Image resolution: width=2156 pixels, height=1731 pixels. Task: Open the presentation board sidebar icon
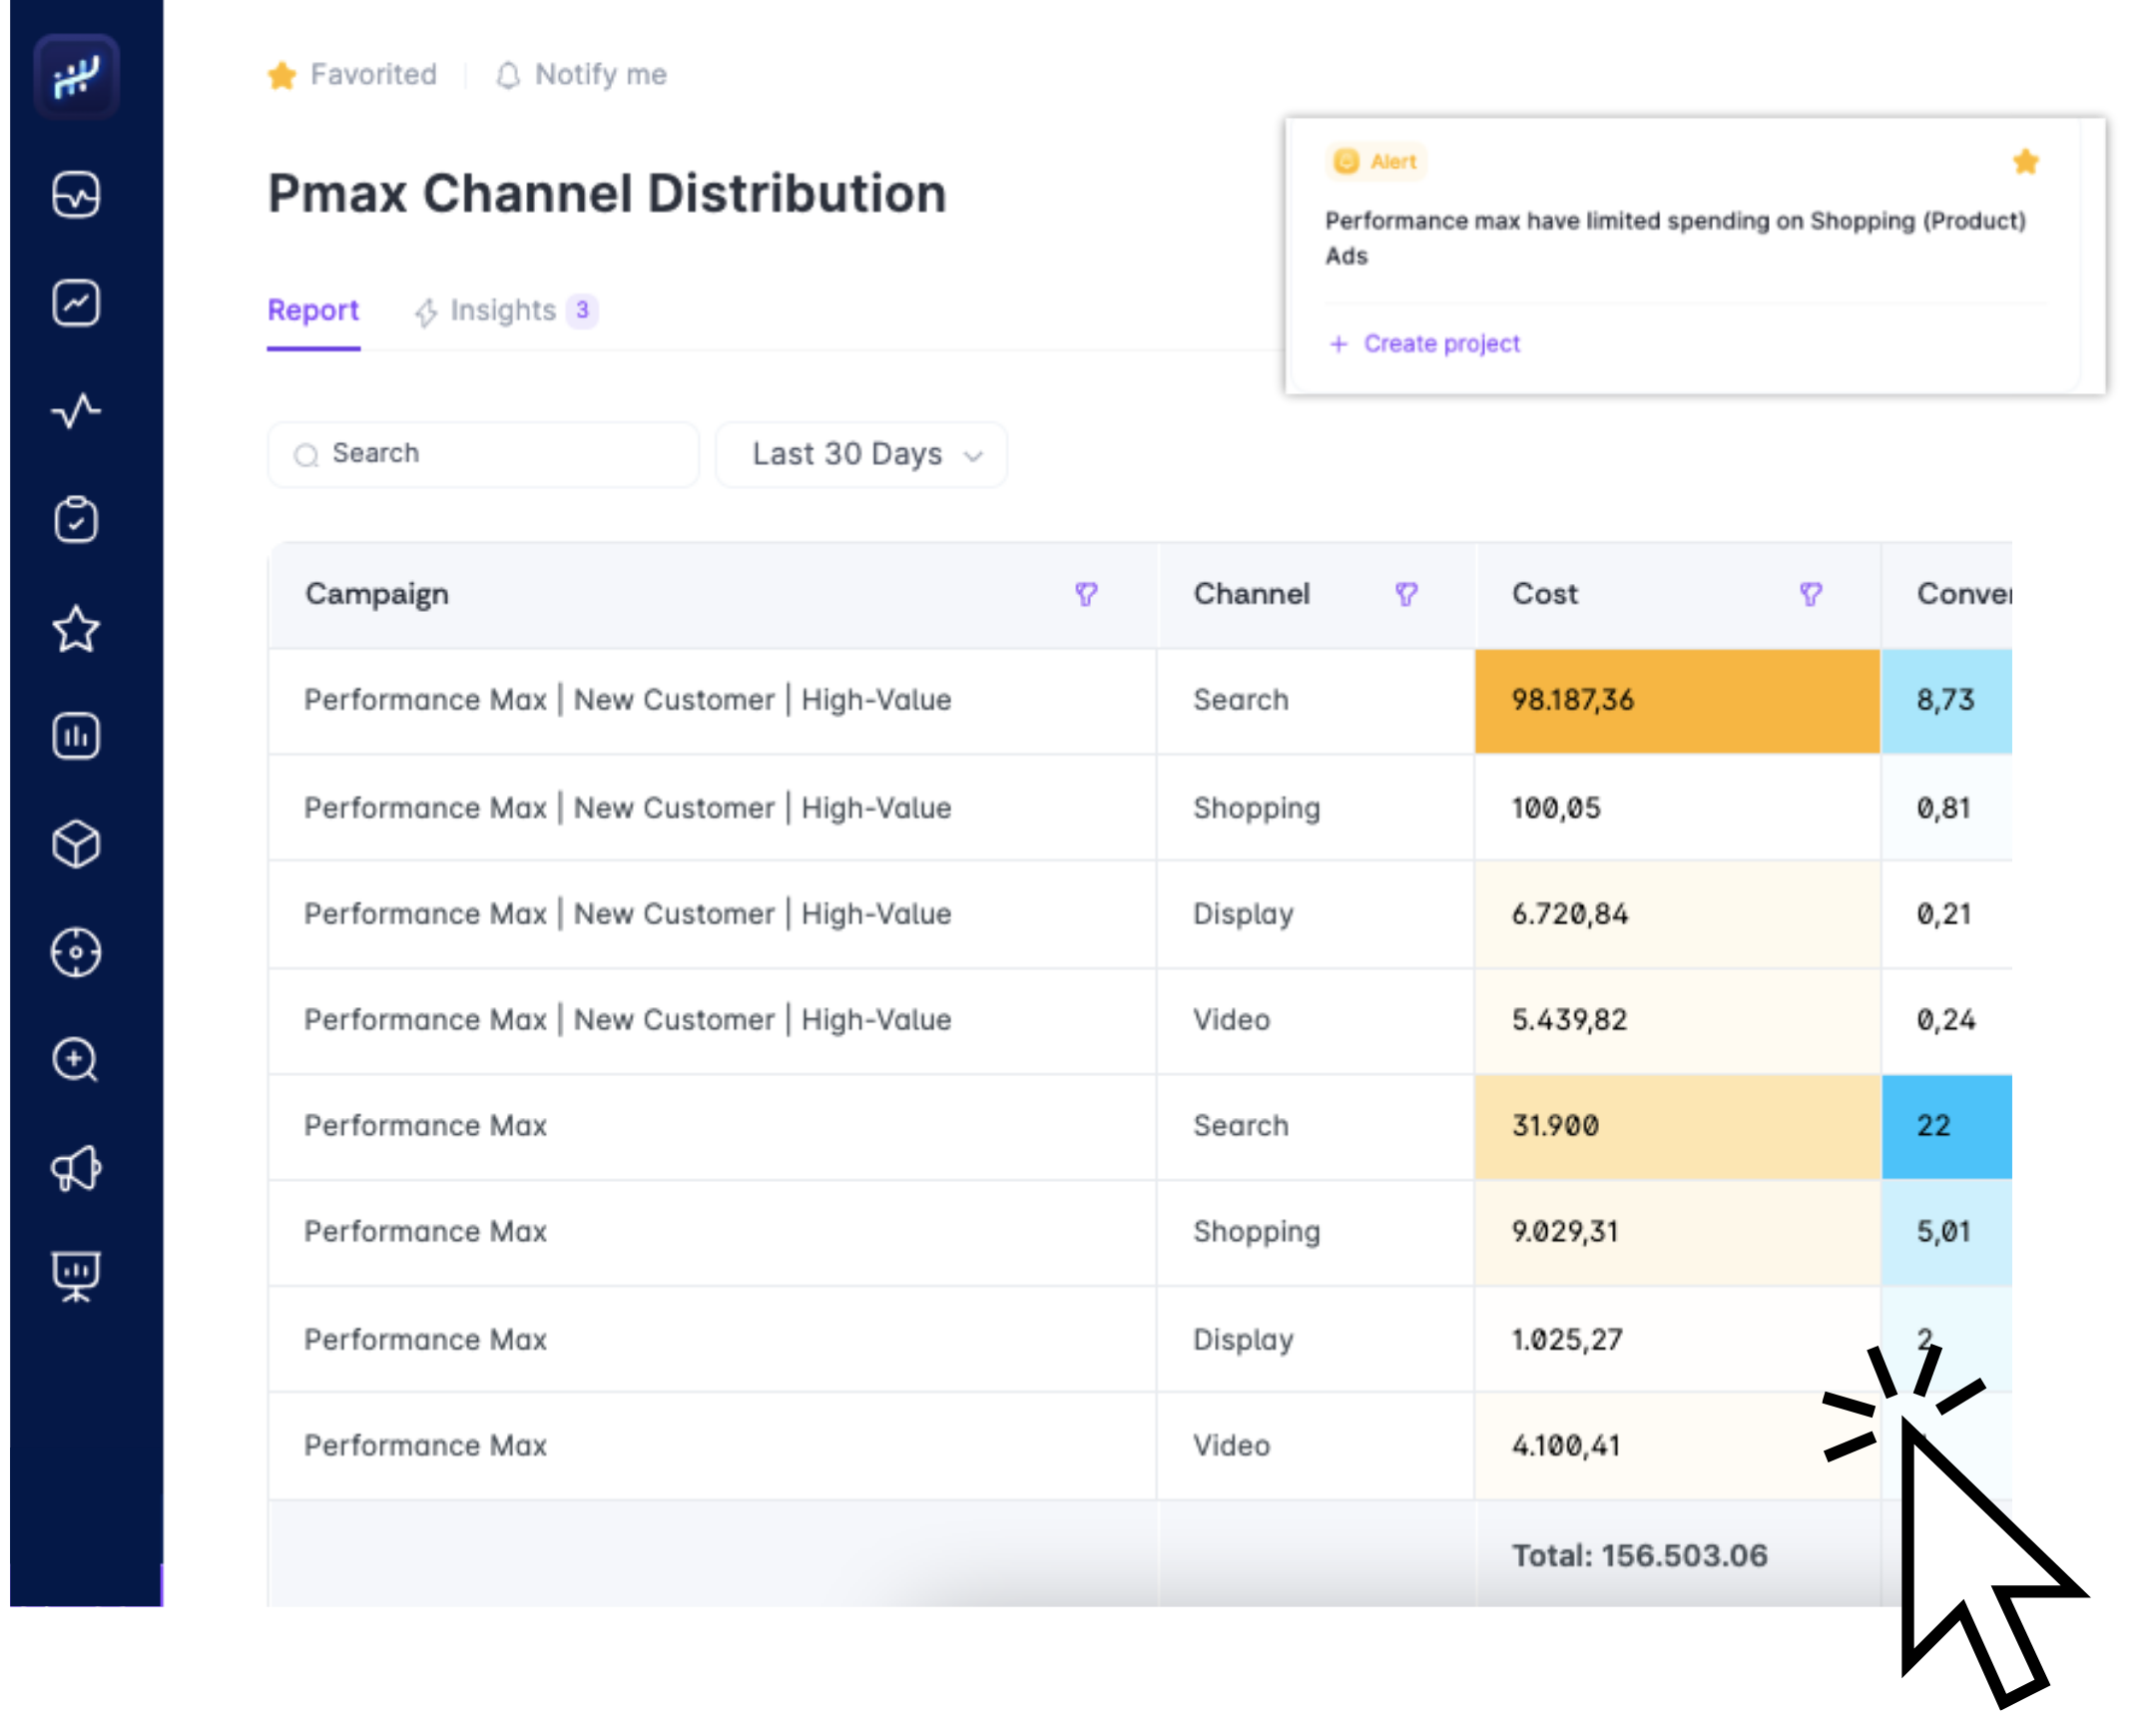pyautogui.click(x=76, y=1276)
